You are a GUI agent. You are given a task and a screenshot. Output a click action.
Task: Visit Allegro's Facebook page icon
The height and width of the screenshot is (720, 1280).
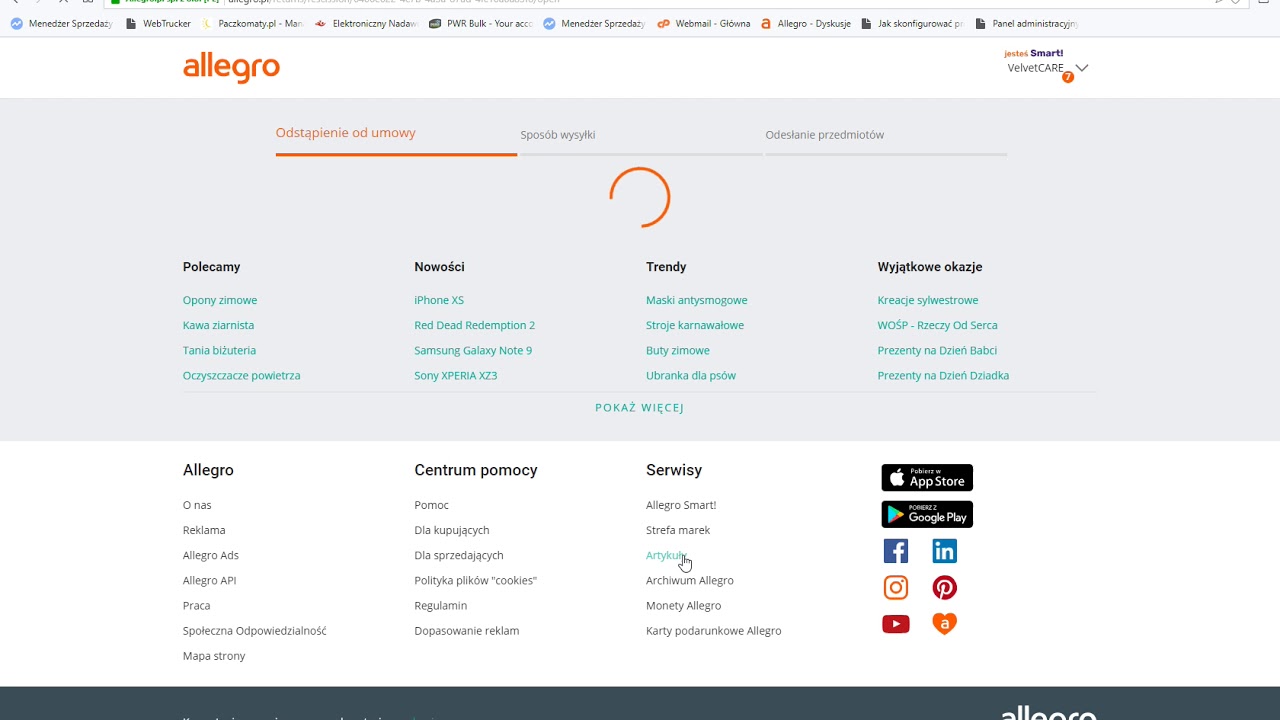point(896,551)
